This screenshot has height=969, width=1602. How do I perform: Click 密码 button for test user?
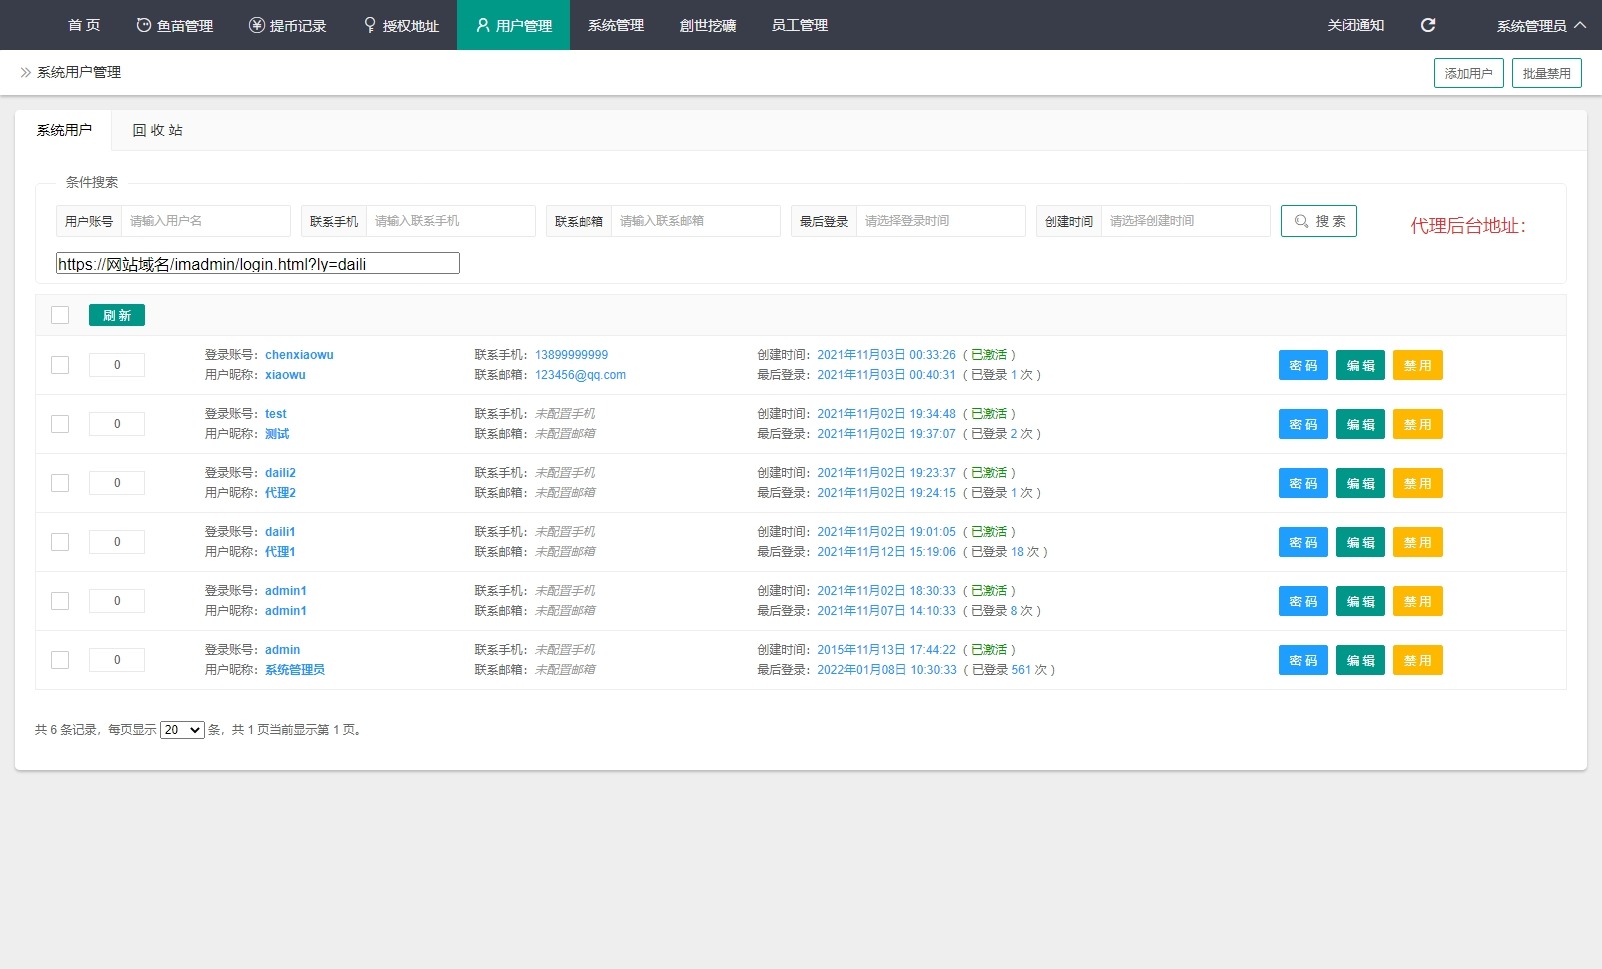[x=1303, y=424]
